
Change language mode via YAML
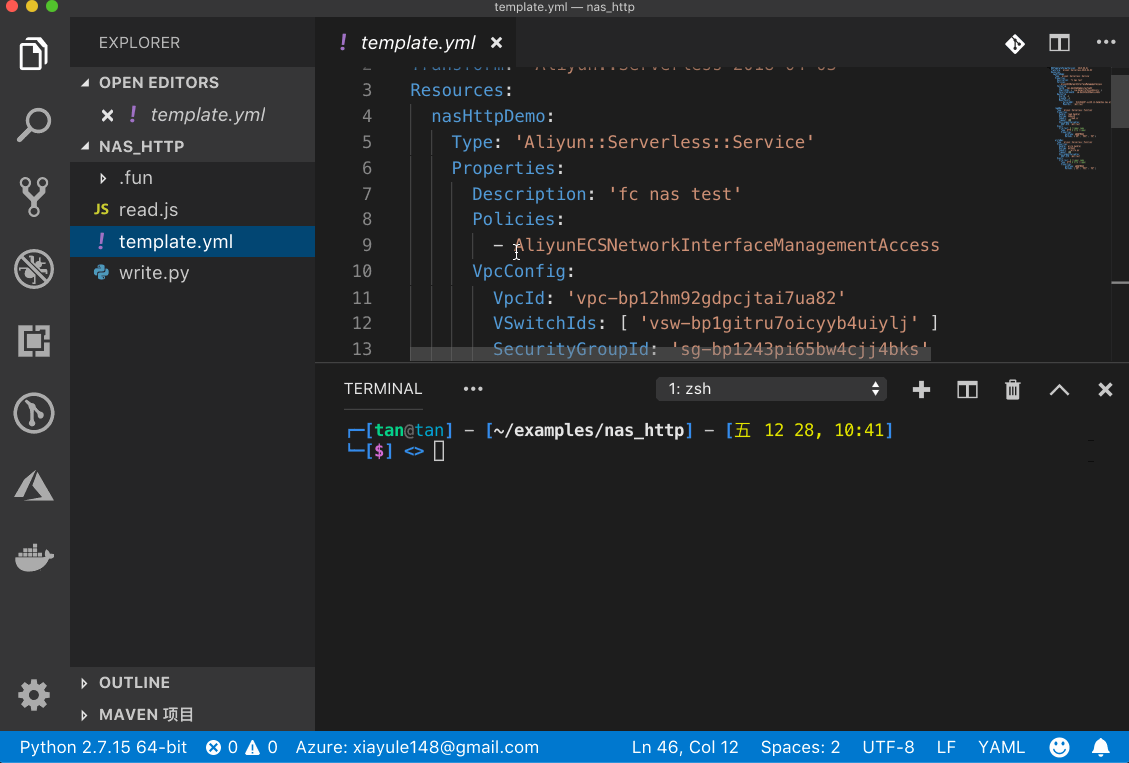[x=1001, y=747]
